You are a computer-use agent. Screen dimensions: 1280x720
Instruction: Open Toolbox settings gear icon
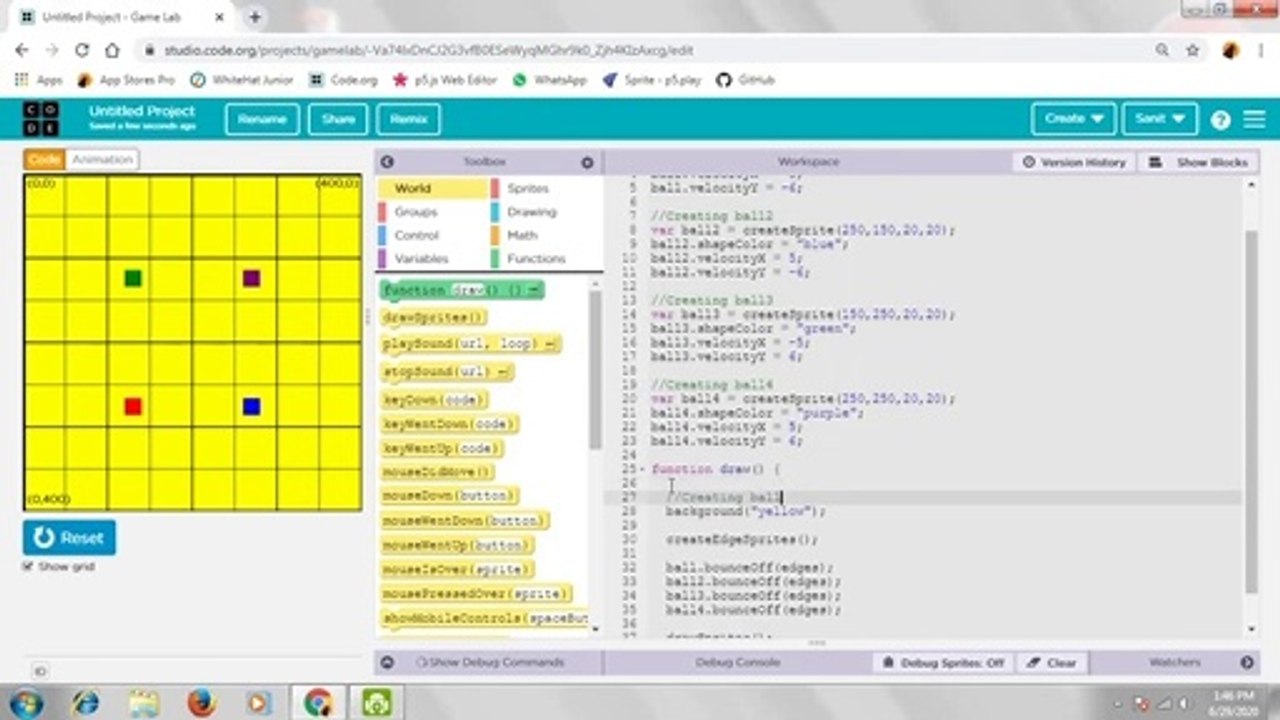pyautogui.click(x=587, y=162)
